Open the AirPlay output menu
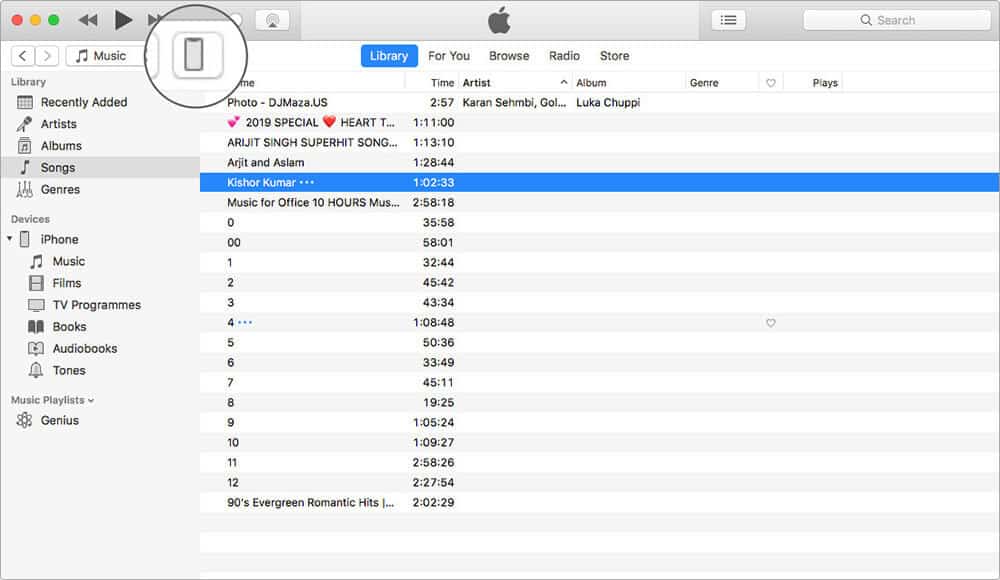1000x580 pixels. point(272,20)
